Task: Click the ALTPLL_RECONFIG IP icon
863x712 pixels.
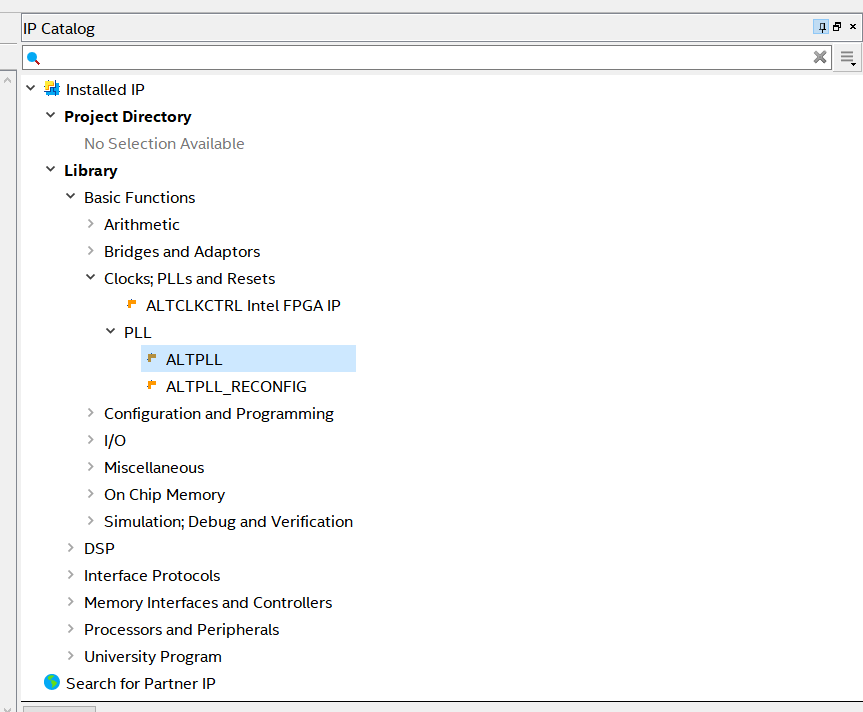Action: tap(152, 386)
